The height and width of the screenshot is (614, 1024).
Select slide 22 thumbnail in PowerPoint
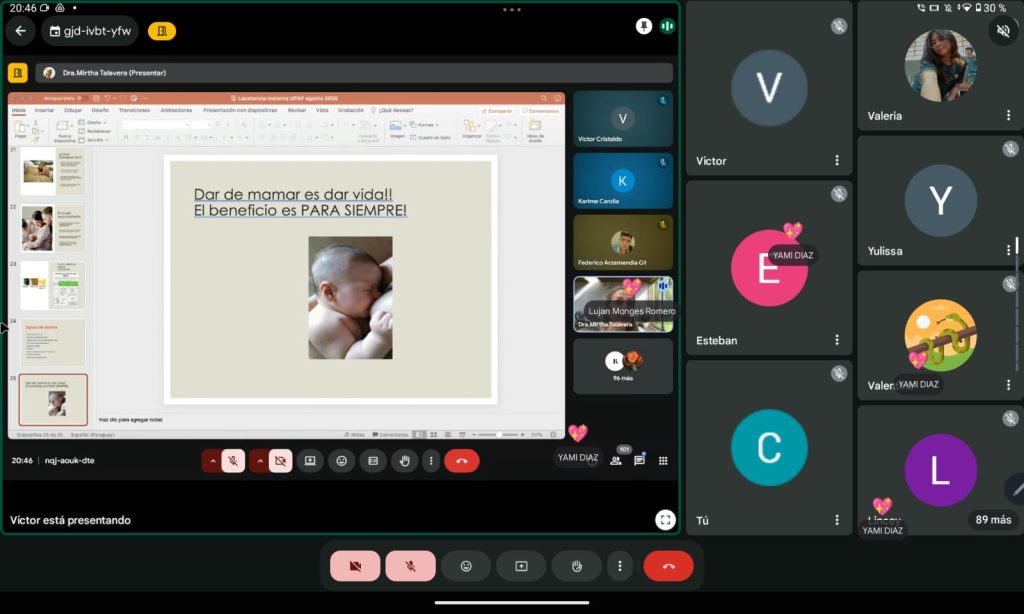tap(52, 228)
